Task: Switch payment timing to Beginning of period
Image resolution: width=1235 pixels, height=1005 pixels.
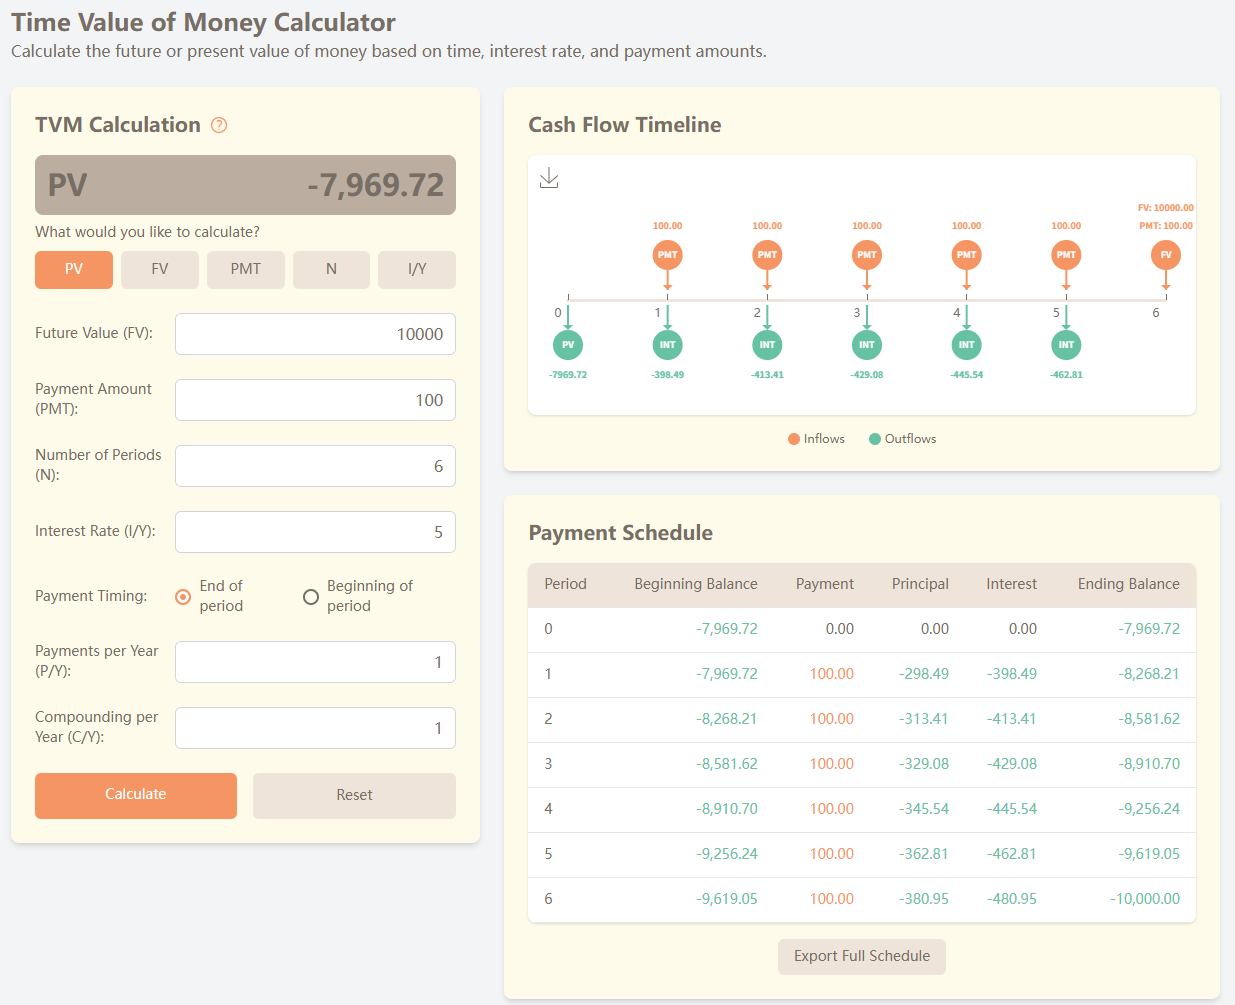Action: click(311, 596)
